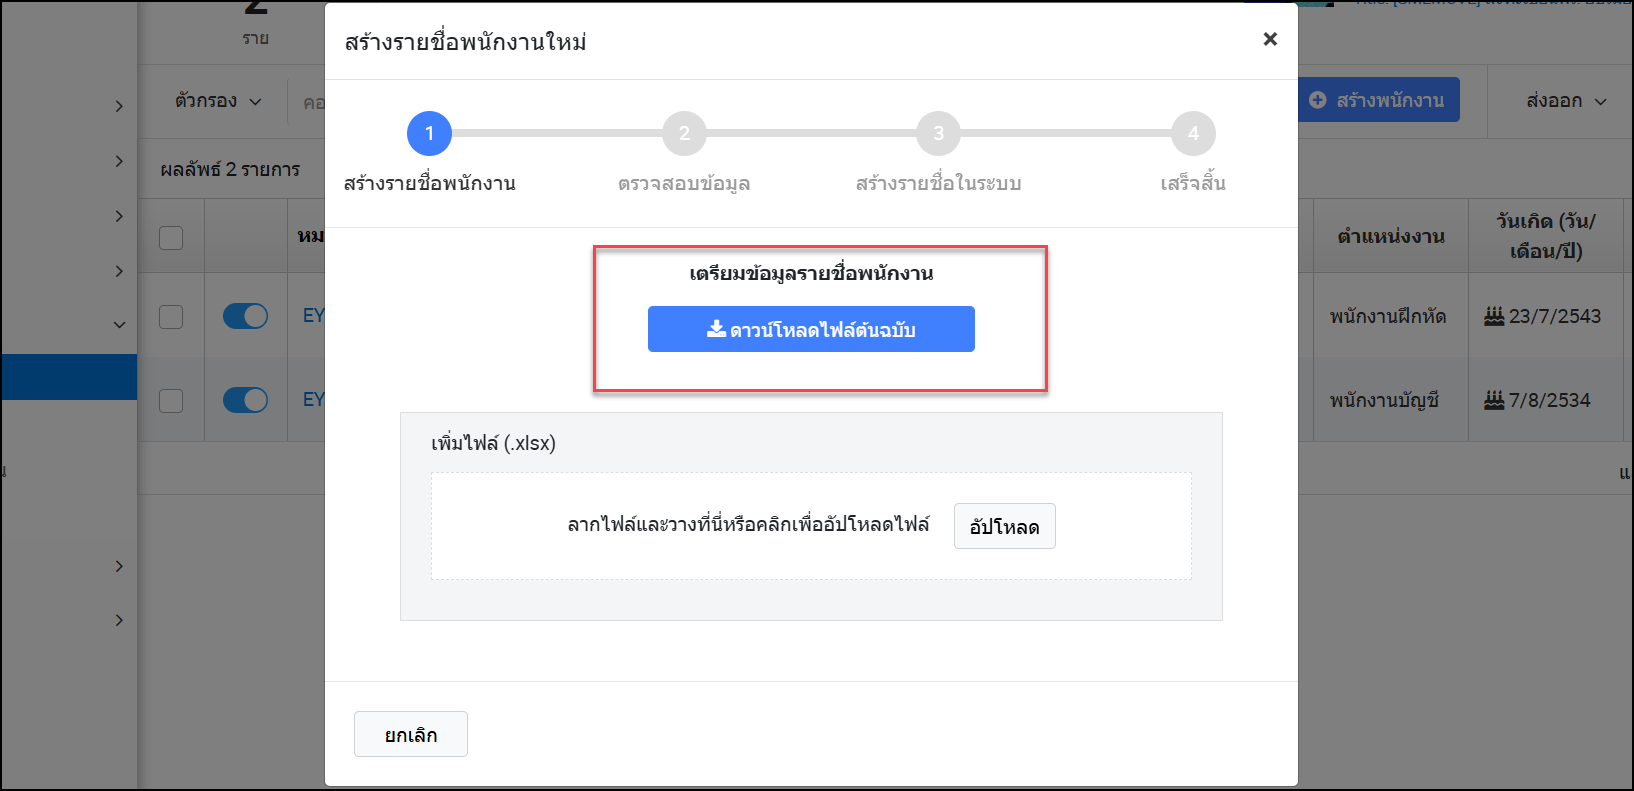This screenshot has width=1634, height=791.
Task: Click step 3 circle in progress bar
Action: click(938, 133)
